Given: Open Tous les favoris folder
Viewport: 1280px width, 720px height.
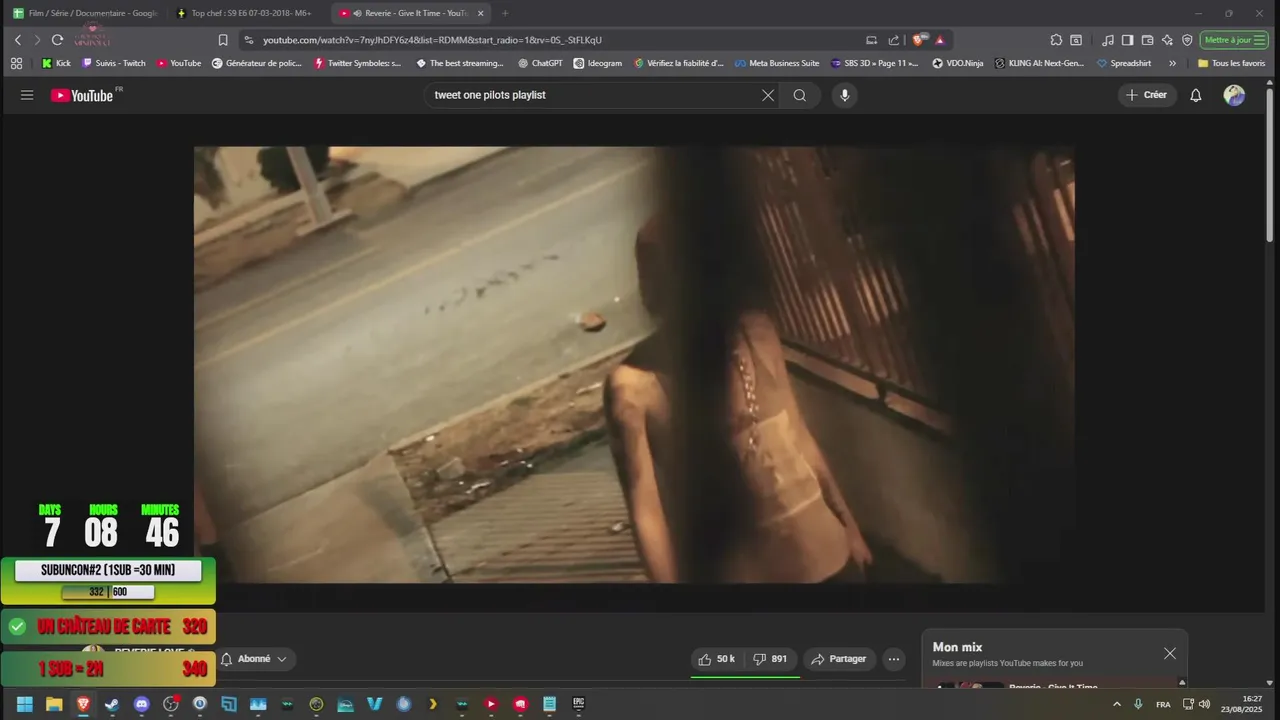Looking at the screenshot, I should 1231,63.
